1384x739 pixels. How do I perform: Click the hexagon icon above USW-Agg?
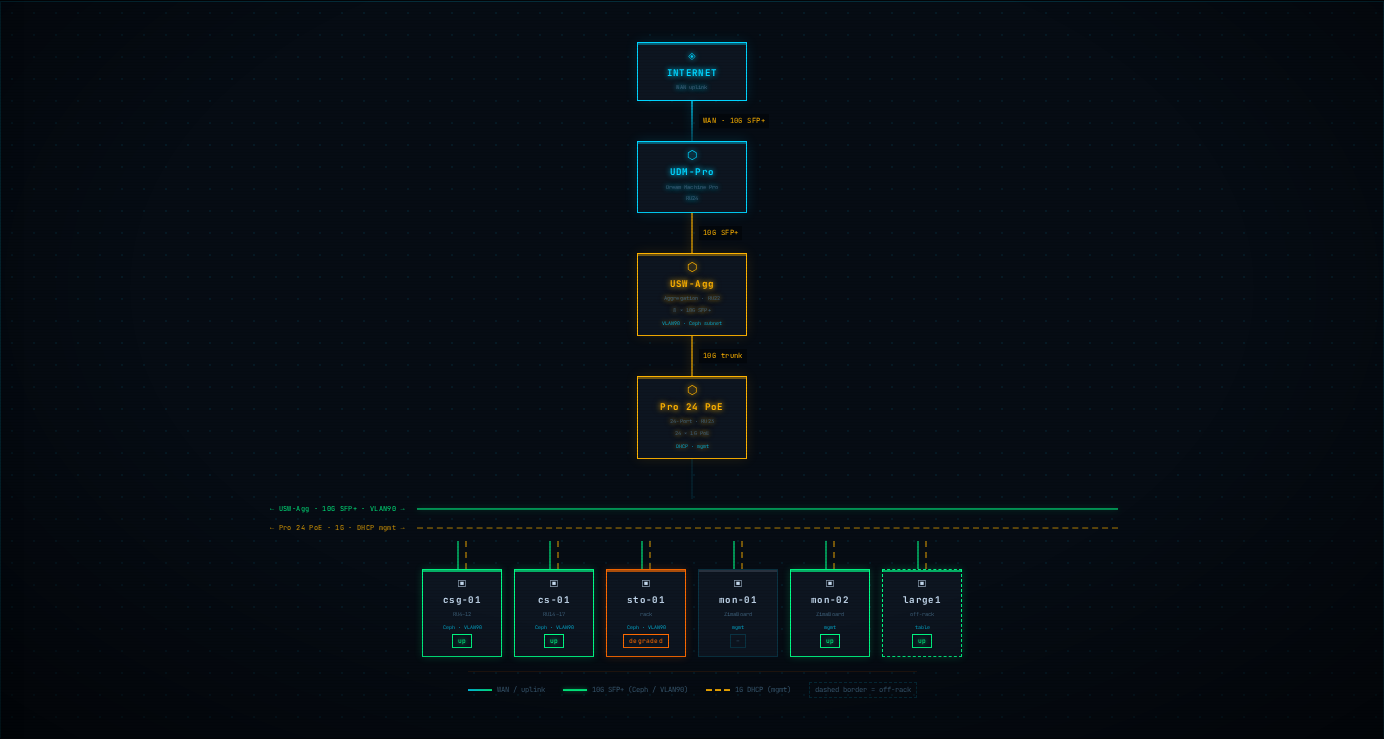(x=692, y=267)
